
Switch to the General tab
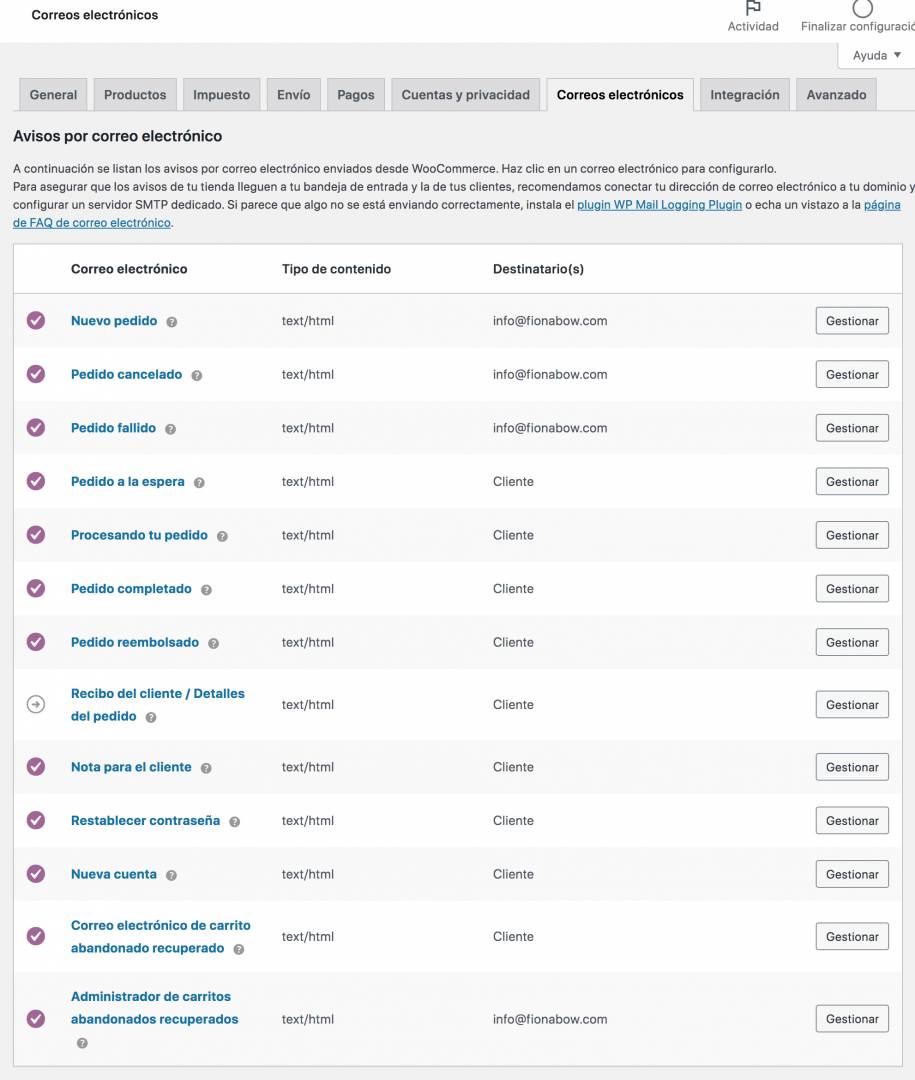click(53, 94)
